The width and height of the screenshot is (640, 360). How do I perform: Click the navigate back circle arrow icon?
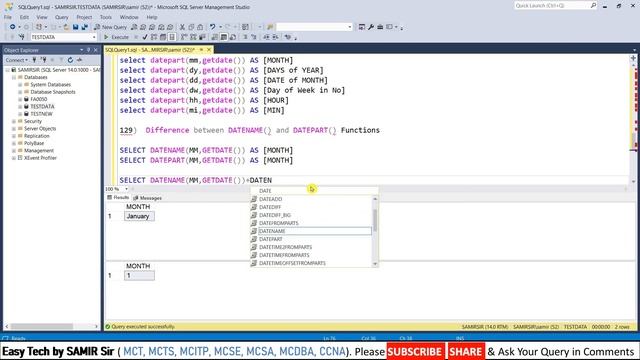coord(13,27)
